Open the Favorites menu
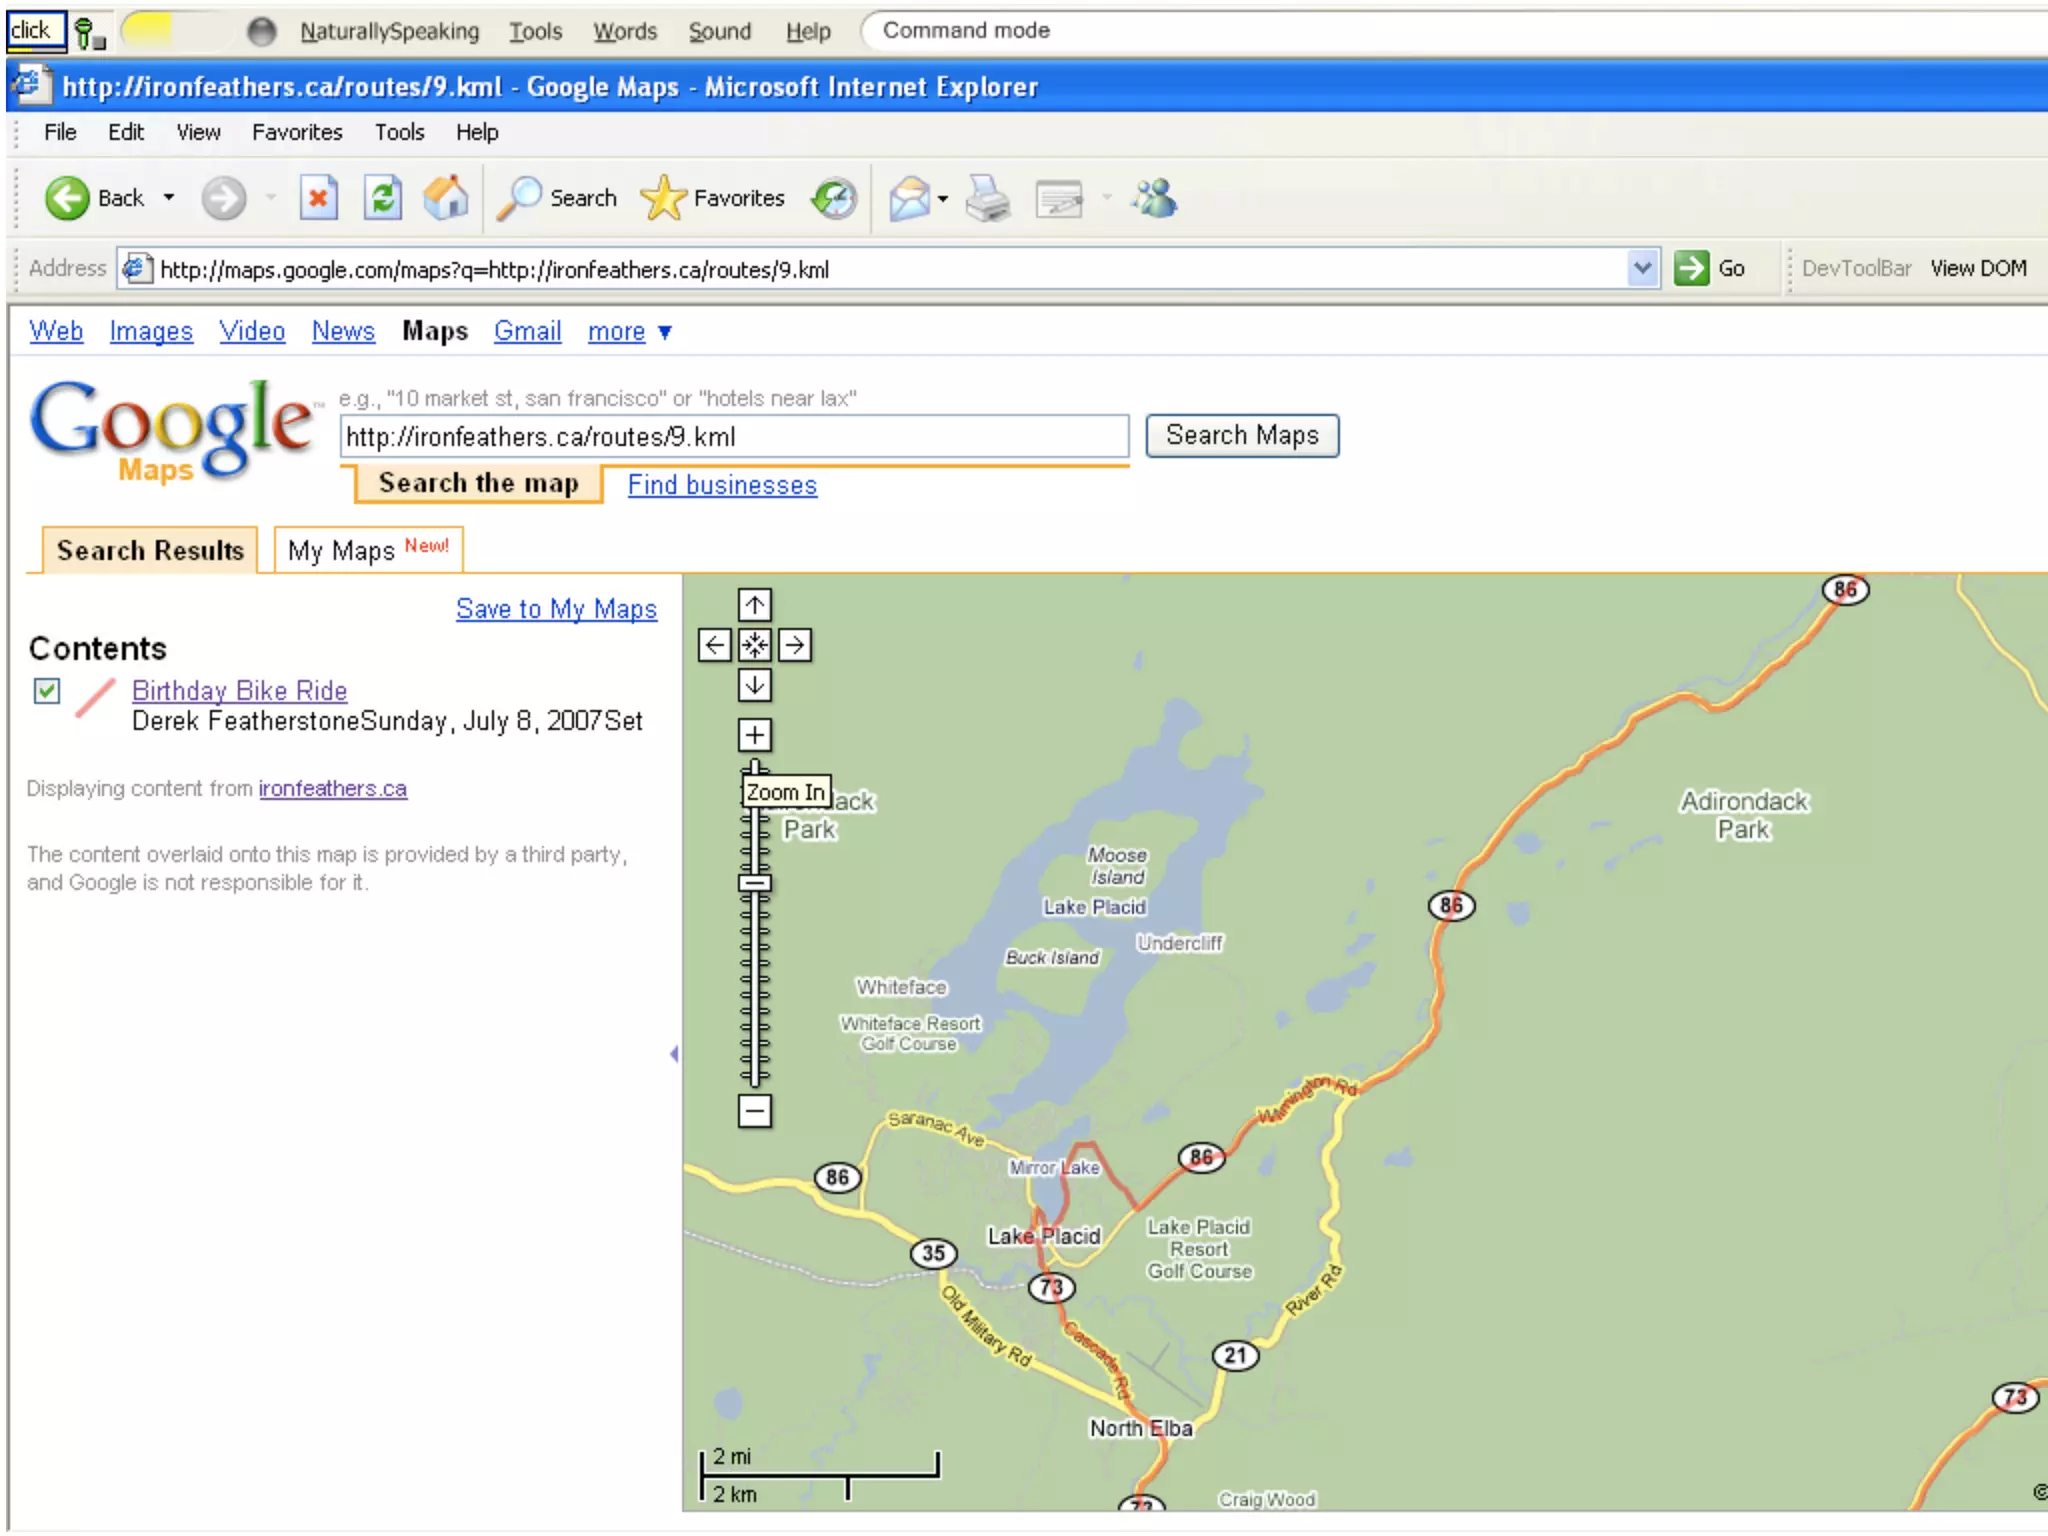This screenshot has height=1536, width=2048. tap(297, 132)
